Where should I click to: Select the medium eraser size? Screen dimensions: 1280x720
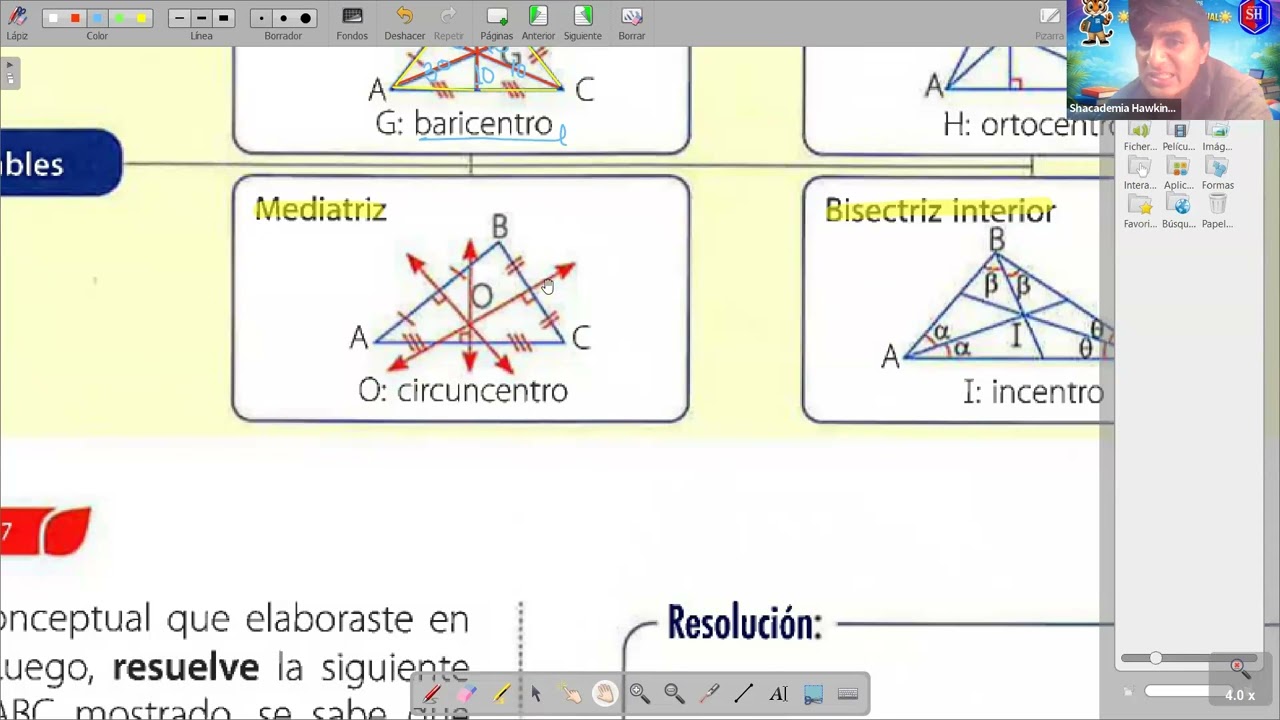pos(283,18)
